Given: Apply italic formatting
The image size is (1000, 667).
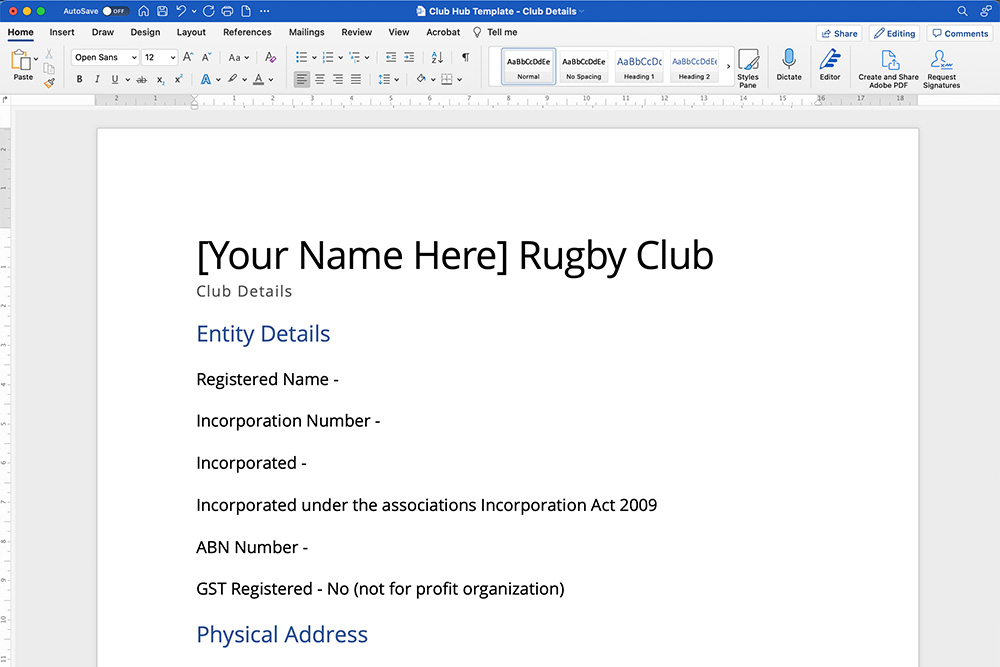Looking at the screenshot, I should click(x=97, y=79).
